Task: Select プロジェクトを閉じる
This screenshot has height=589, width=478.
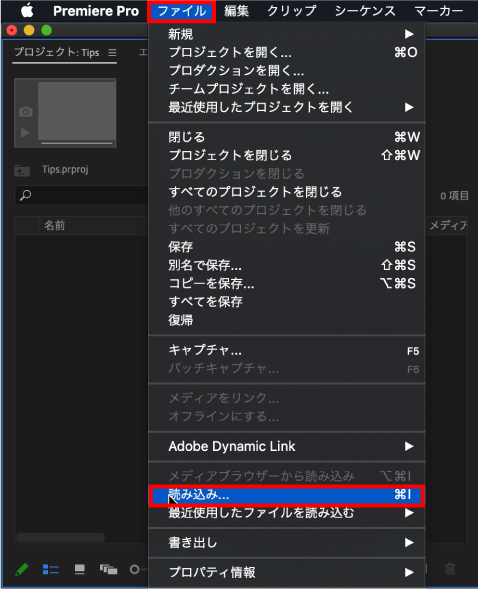Action: 287,155
